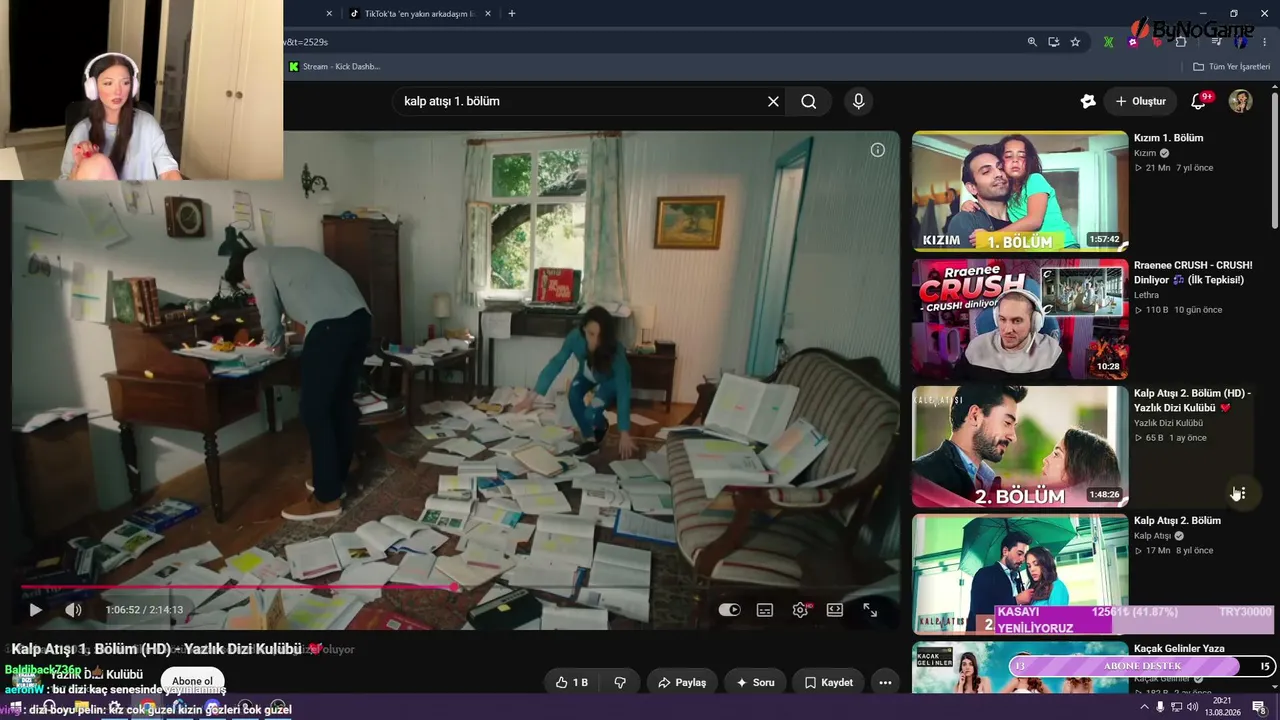Open the taskbar volume icon
The width and height of the screenshot is (1280, 720).
point(1192,707)
